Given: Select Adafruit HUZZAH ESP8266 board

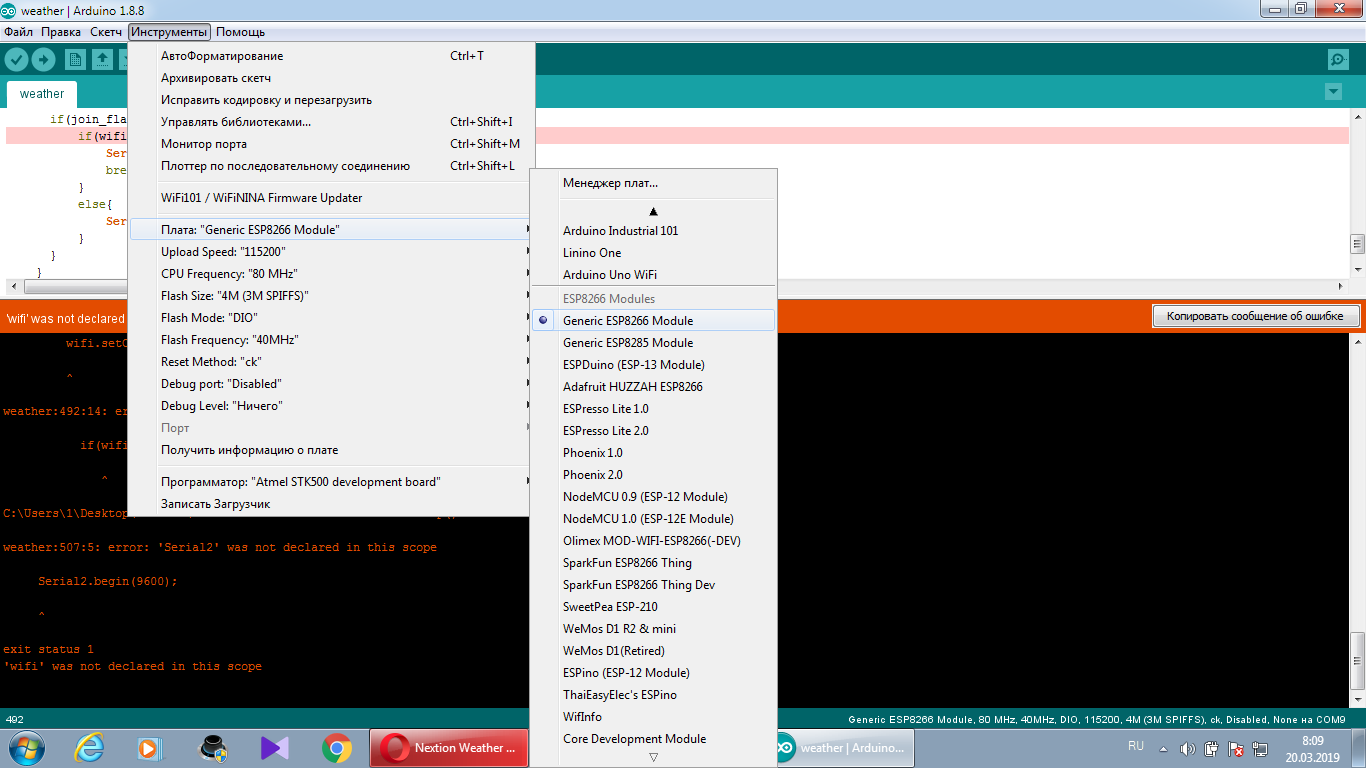Looking at the screenshot, I should pos(653,387).
